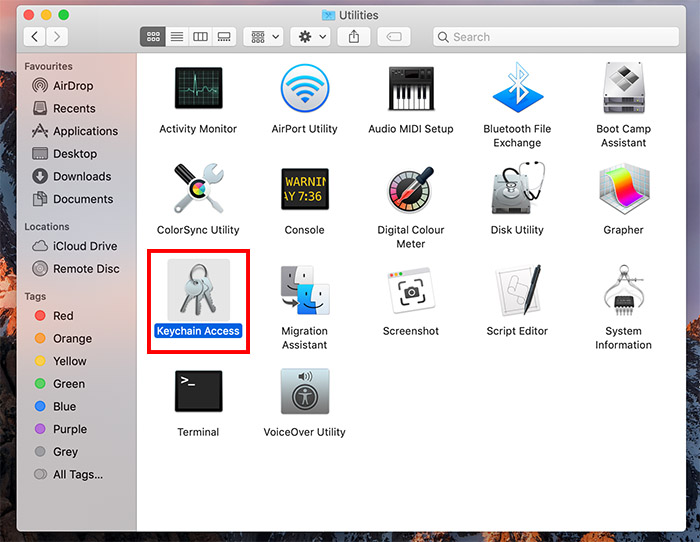
Task: Switch to list view
Action: click(x=177, y=37)
